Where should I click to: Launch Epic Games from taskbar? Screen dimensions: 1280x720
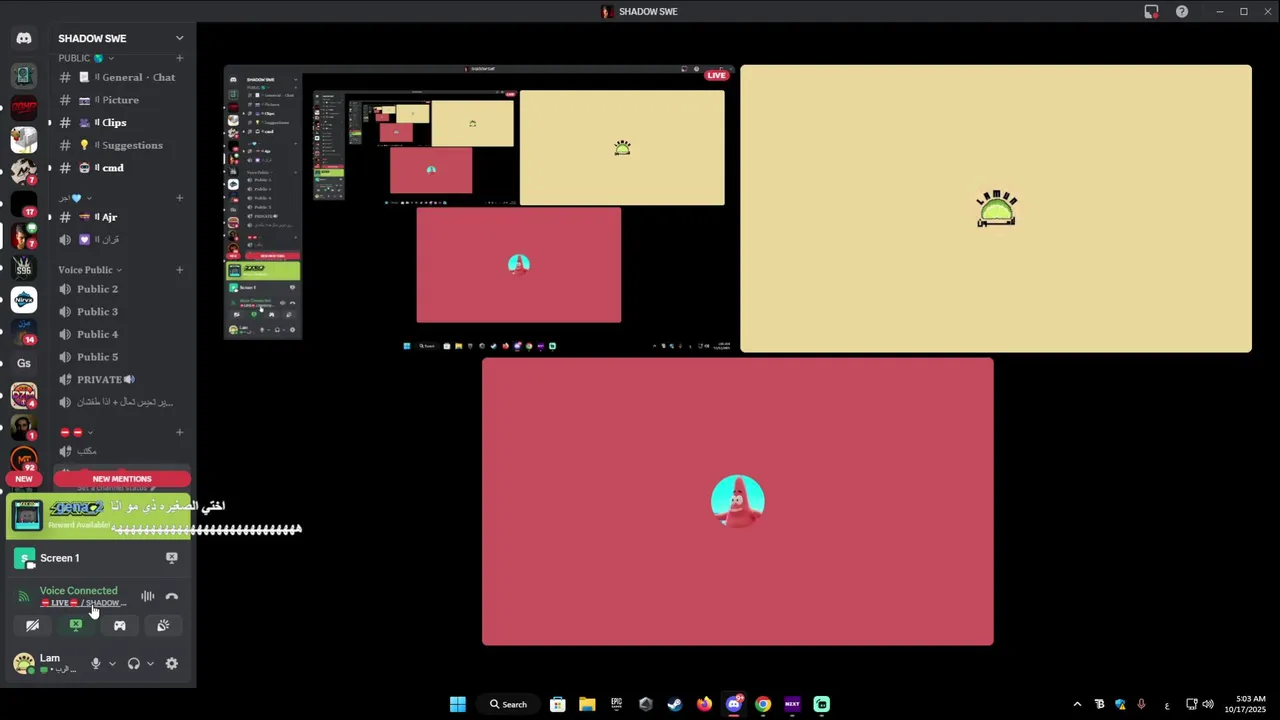(x=617, y=704)
